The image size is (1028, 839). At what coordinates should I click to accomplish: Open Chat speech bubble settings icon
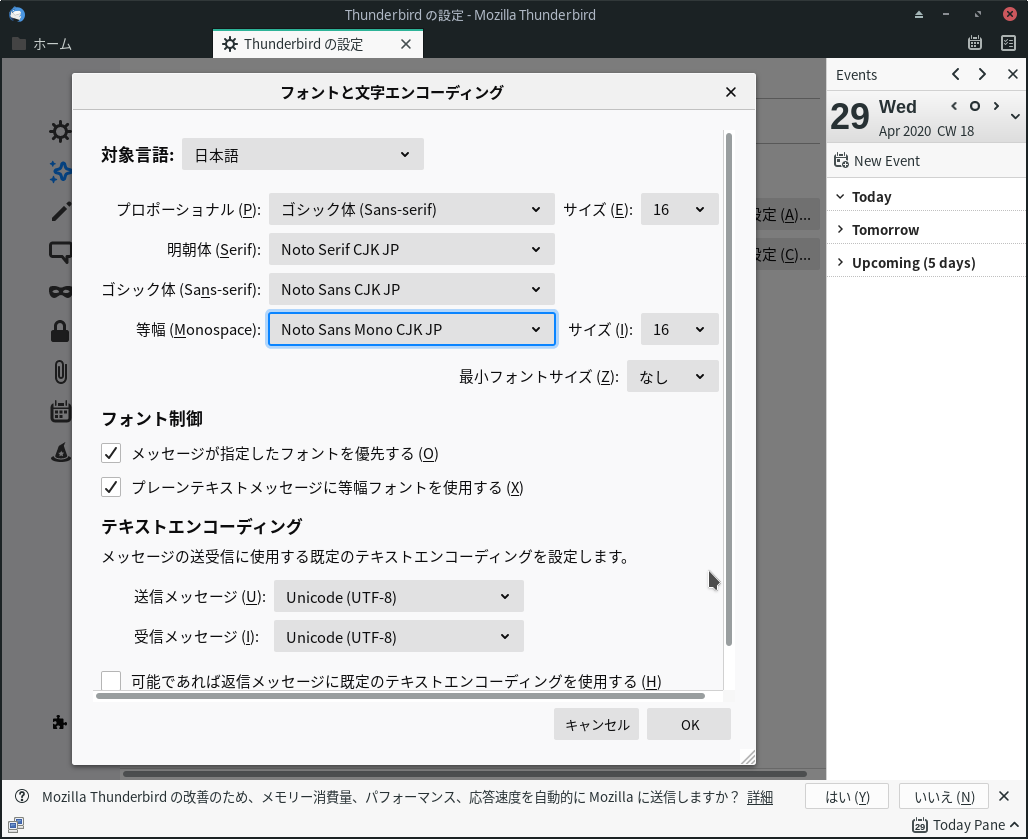[x=60, y=252]
